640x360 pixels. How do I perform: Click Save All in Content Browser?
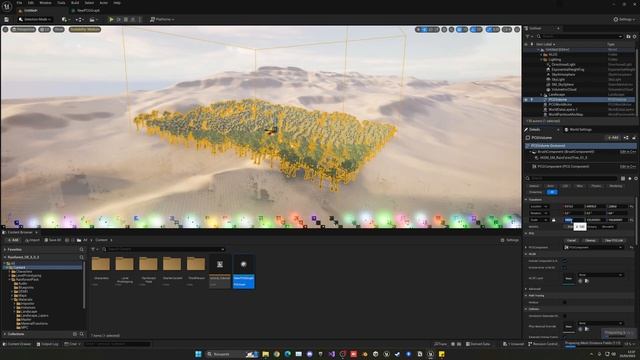point(53,240)
